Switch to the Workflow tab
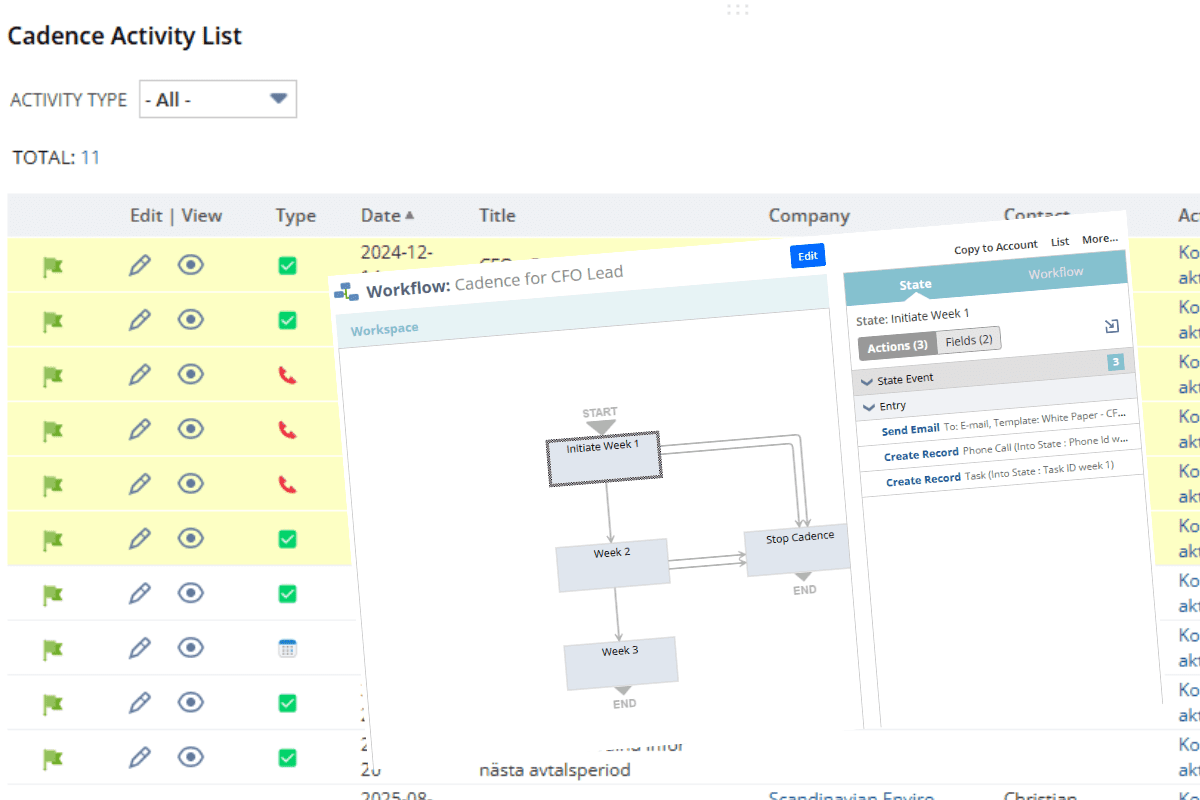Image resolution: width=1200 pixels, height=800 pixels. (1056, 273)
